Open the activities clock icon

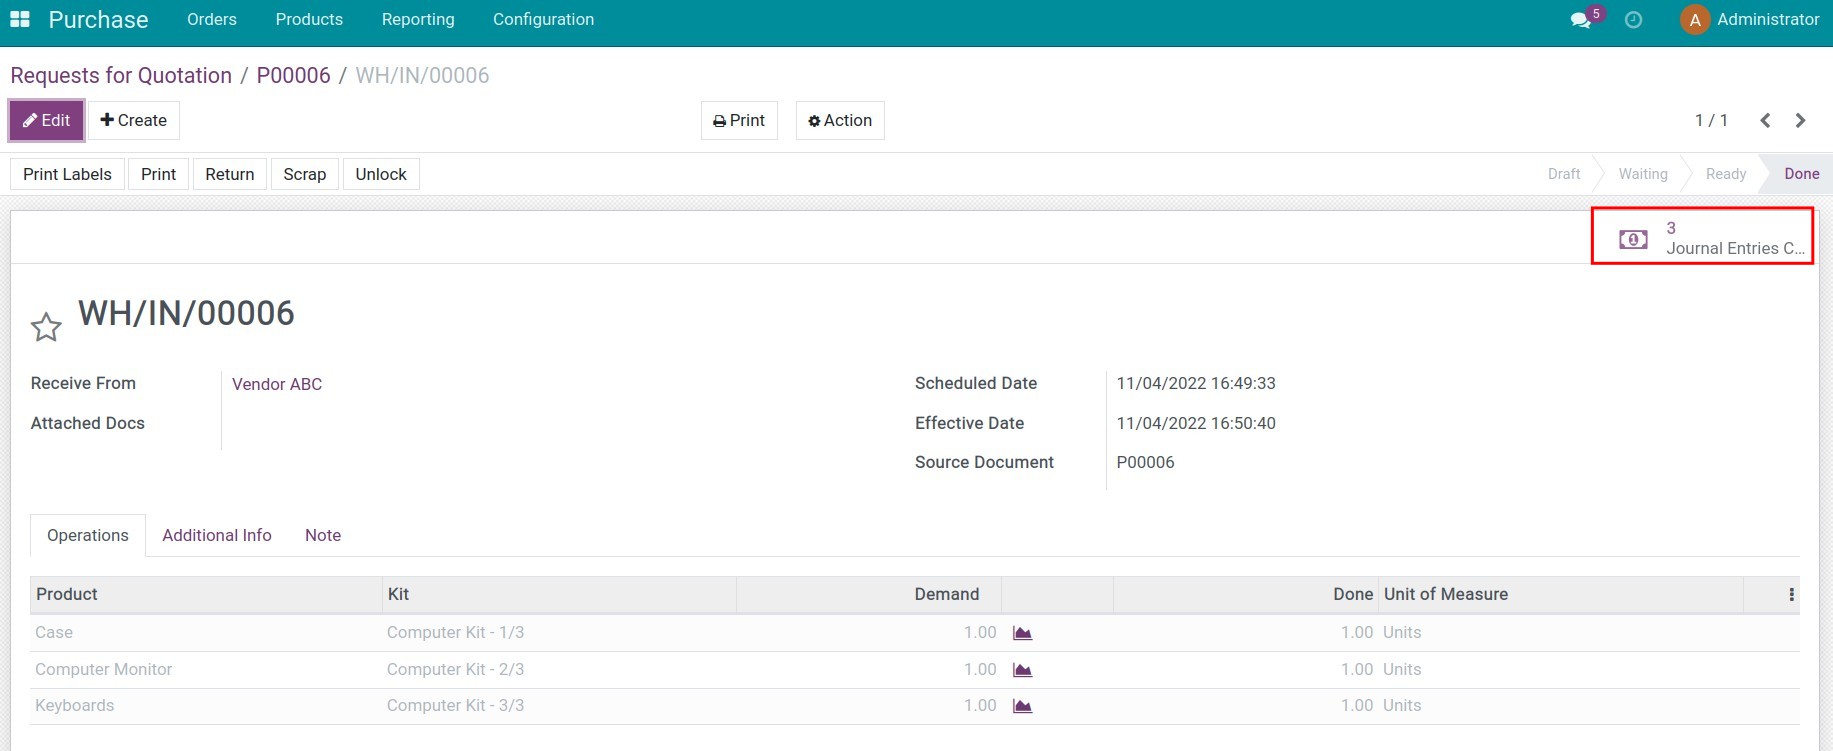(1633, 20)
